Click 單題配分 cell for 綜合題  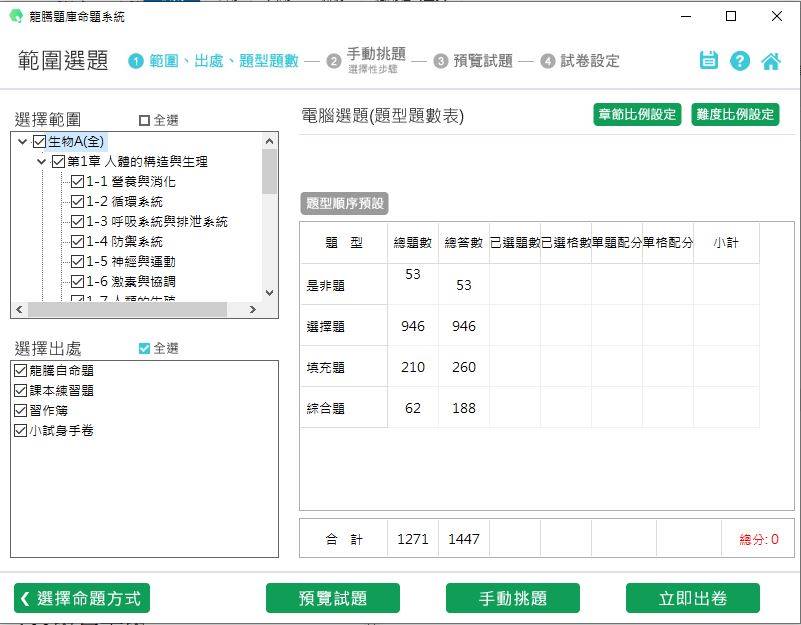(617, 407)
